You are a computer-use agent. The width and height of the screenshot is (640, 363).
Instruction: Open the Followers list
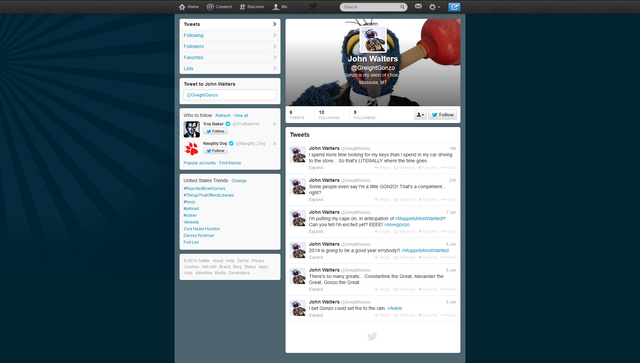pos(230,46)
